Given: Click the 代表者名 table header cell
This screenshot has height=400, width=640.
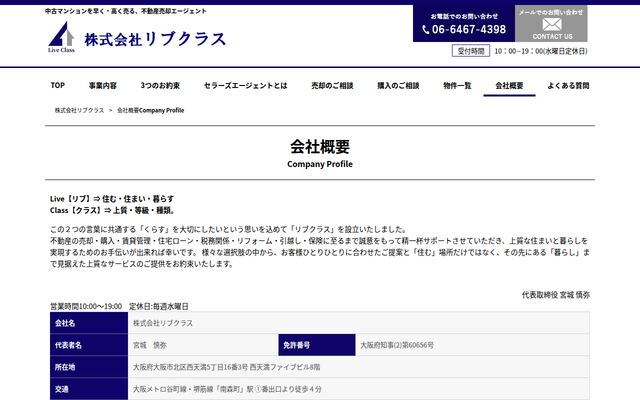Looking at the screenshot, I should pyautogui.click(x=89, y=345).
